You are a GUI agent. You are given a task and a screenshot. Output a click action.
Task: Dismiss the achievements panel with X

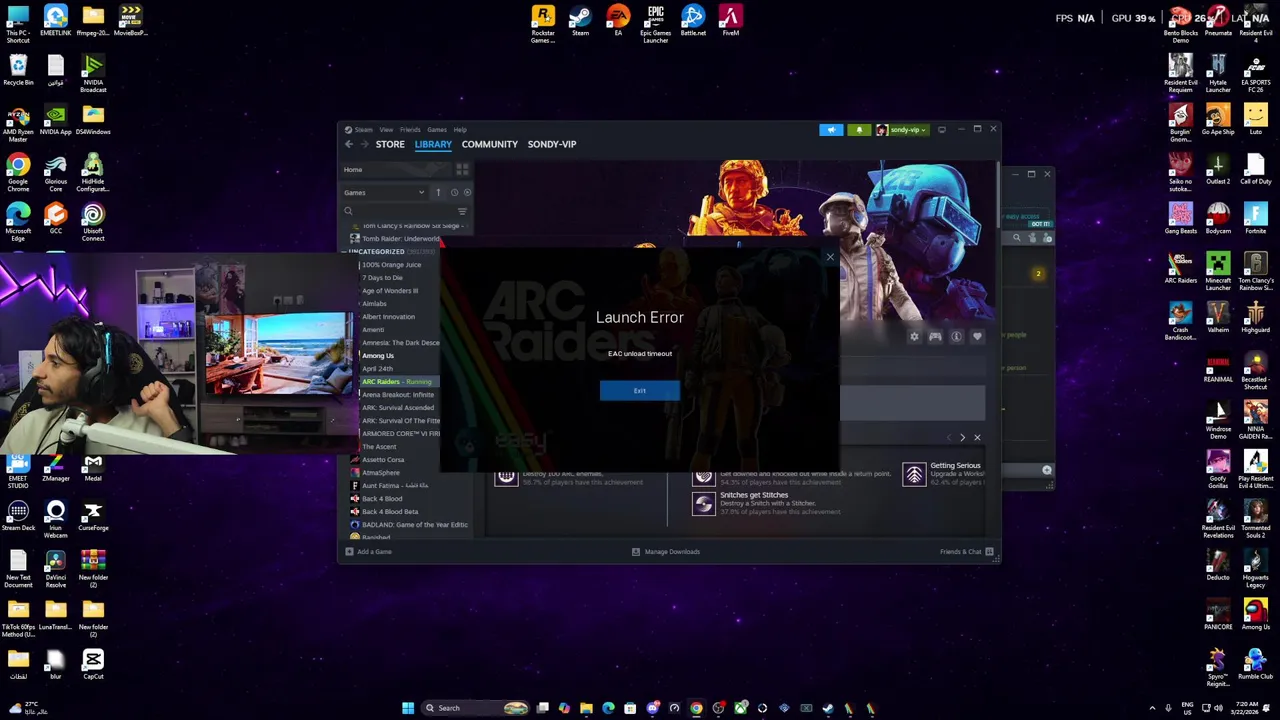click(x=977, y=437)
